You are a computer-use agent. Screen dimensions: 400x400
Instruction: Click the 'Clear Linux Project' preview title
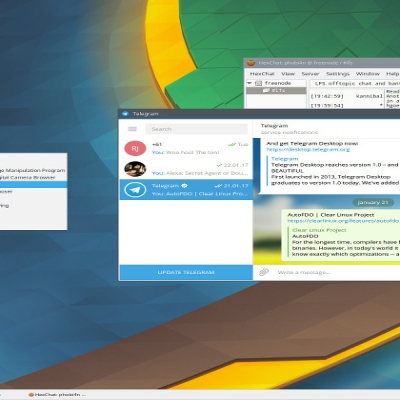coord(319,230)
